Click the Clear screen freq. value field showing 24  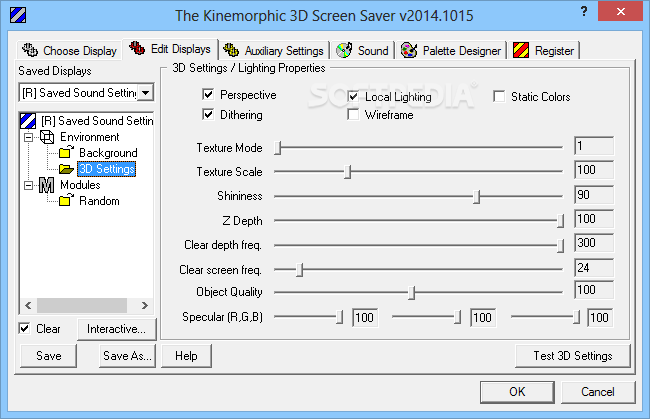tap(594, 267)
